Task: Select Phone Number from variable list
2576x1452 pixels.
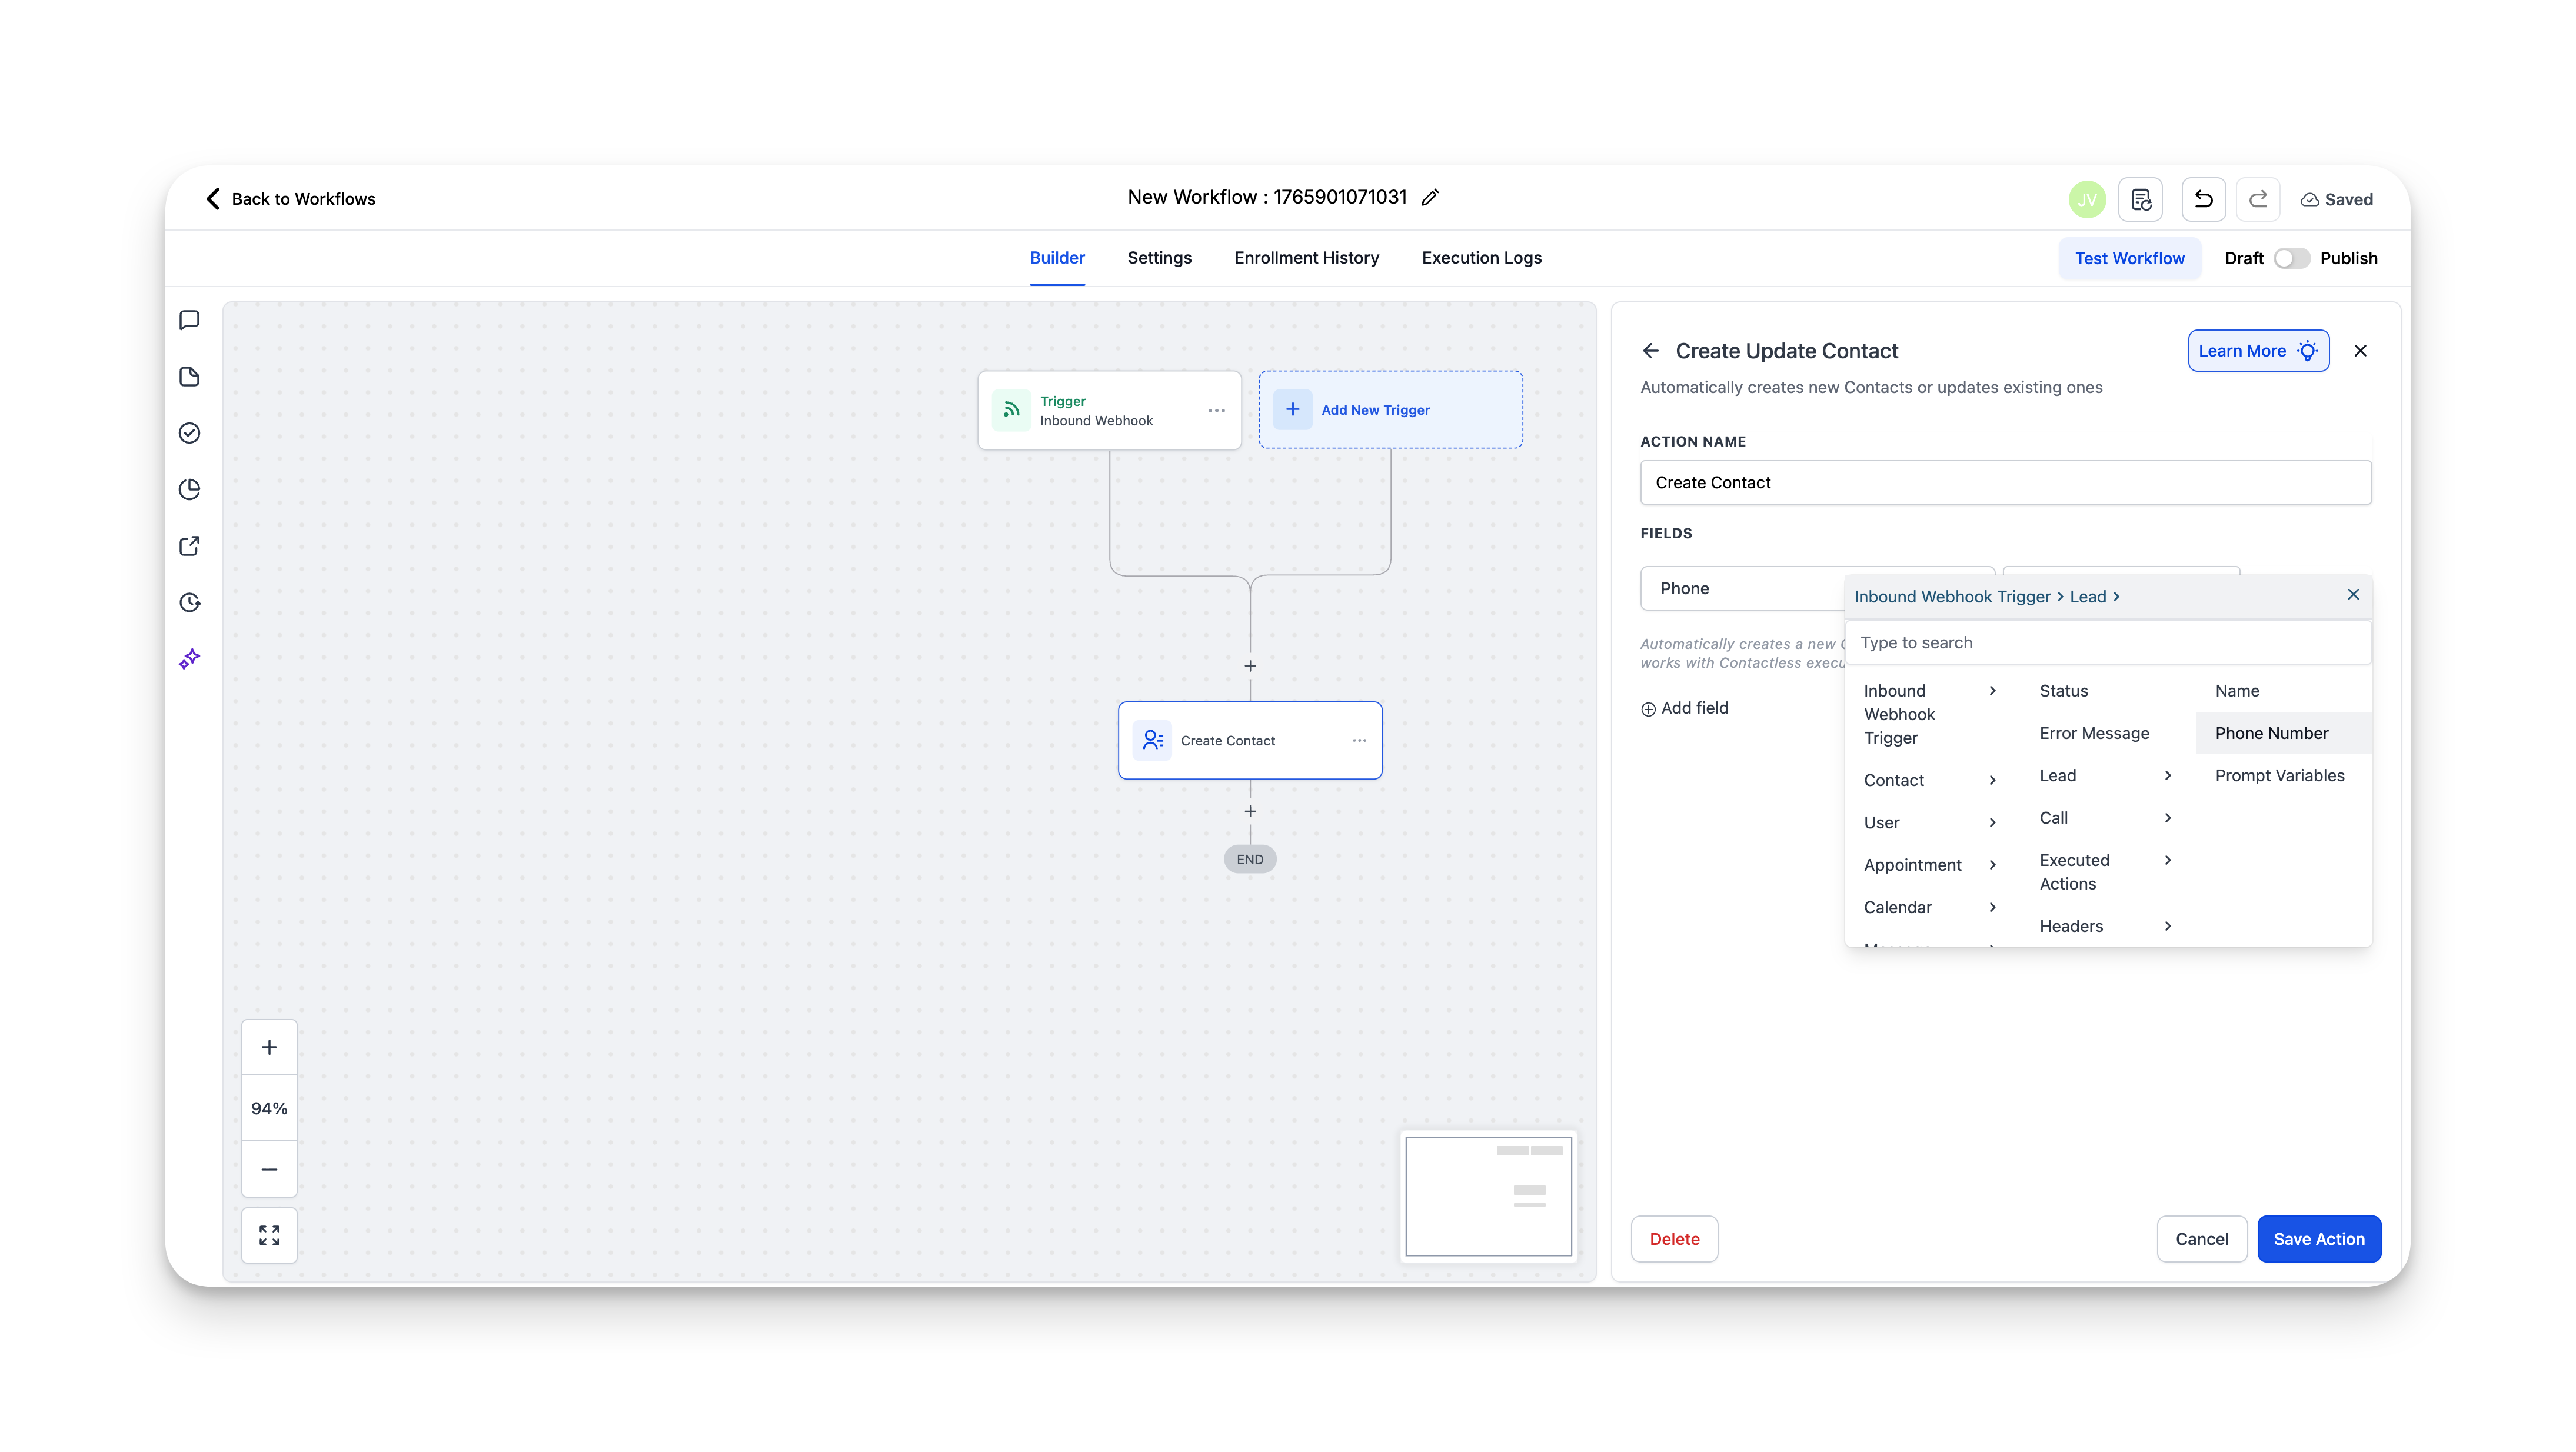Action: point(2271,733)
